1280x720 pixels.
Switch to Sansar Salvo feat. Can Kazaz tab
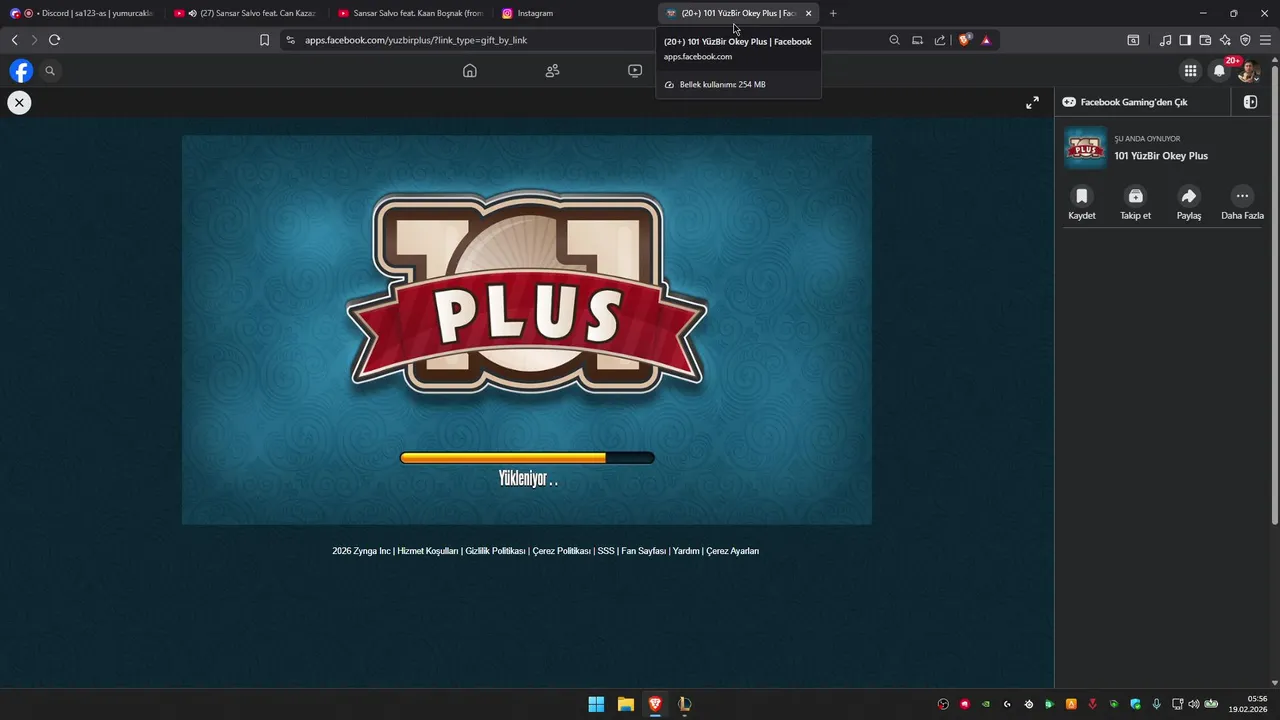click(x=245, y=13)
